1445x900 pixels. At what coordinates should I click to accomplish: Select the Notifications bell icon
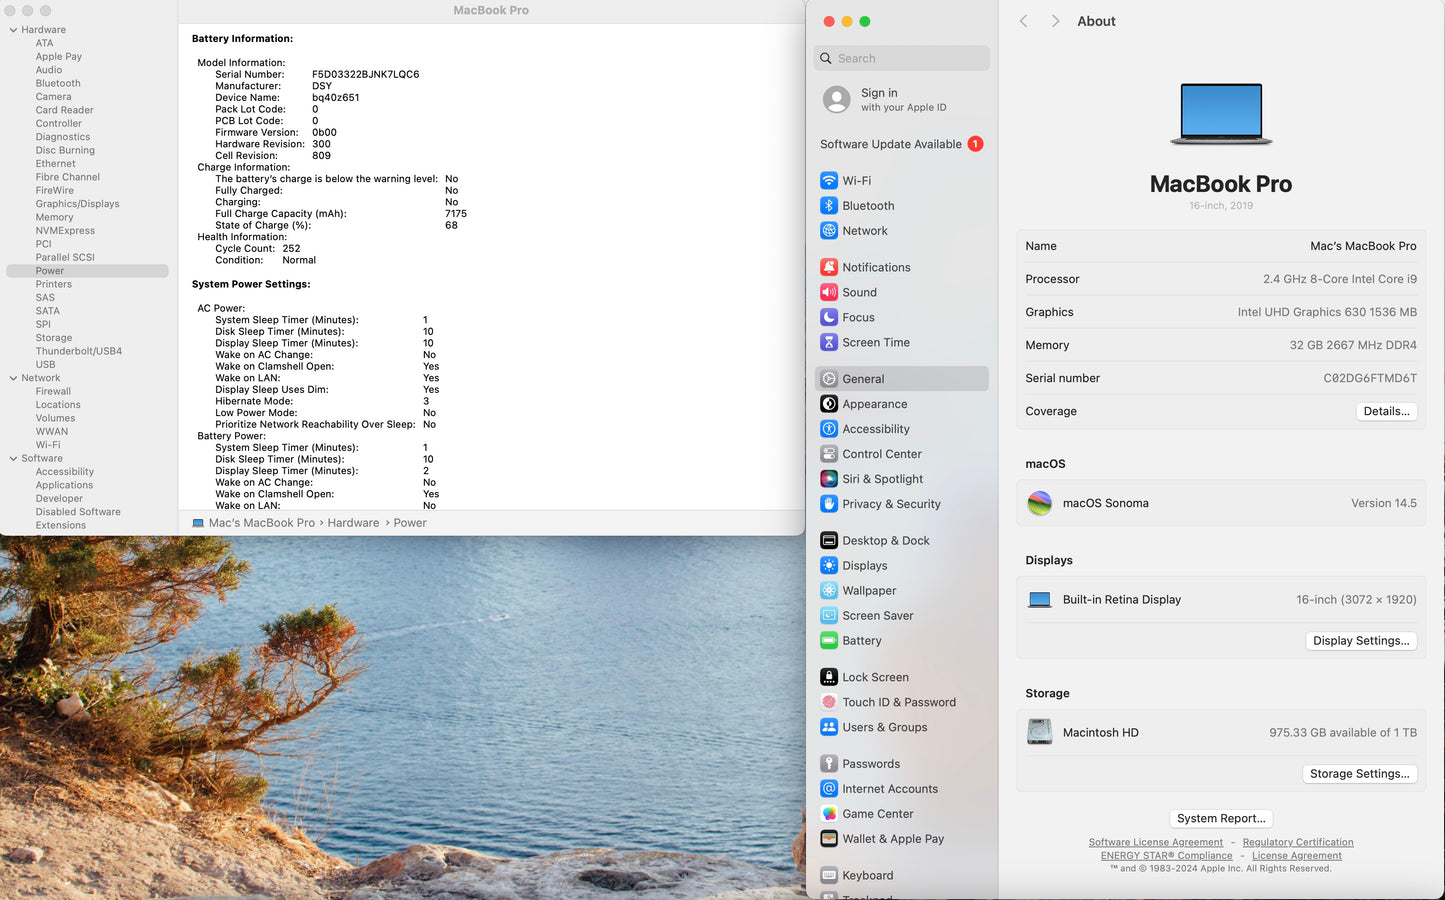coord(829,268)
